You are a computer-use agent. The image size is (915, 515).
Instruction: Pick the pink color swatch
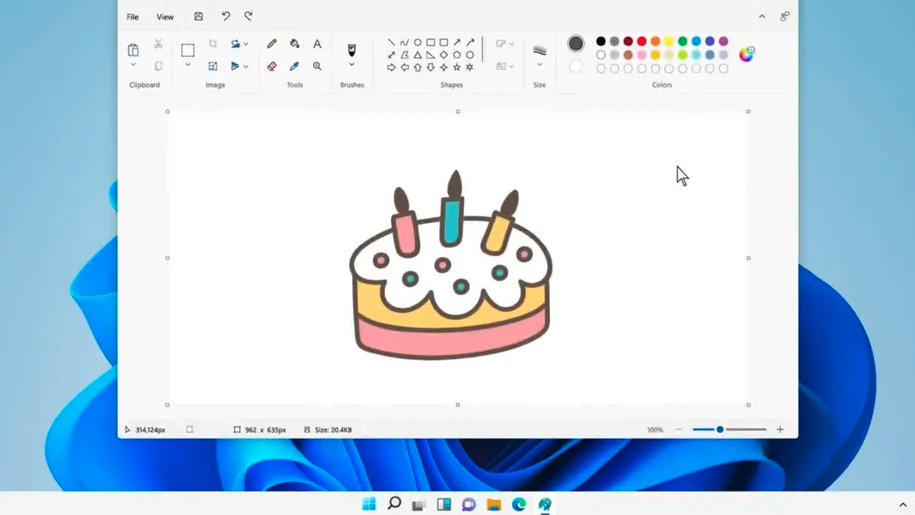click(642, 55)
